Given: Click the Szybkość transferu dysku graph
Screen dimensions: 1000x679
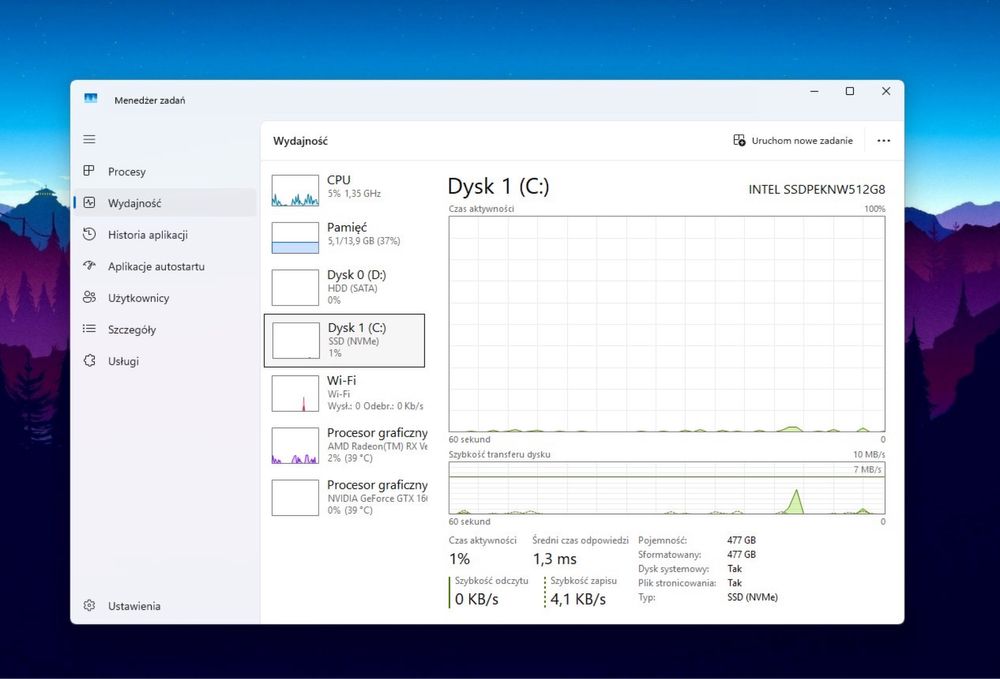Looking at the screenshot, I should pyautogui.click(x=666, y=488).
